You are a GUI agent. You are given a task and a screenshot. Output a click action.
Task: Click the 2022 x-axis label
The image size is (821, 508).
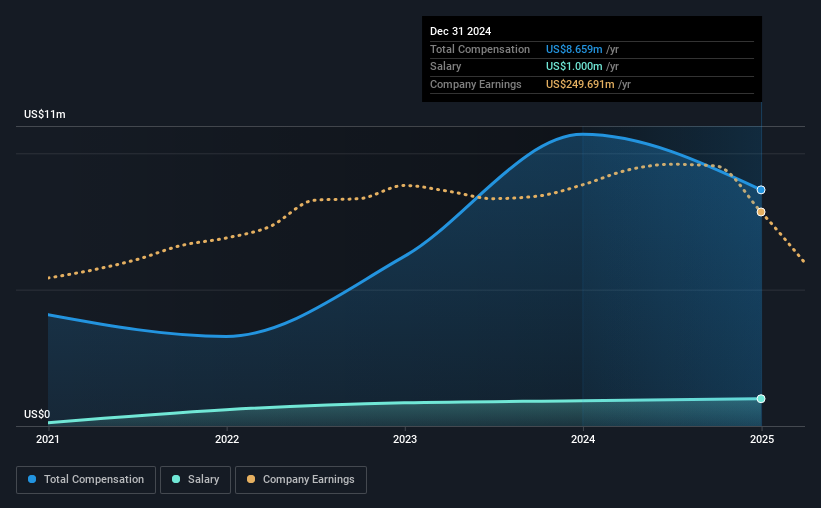click(x=227, y=439)
